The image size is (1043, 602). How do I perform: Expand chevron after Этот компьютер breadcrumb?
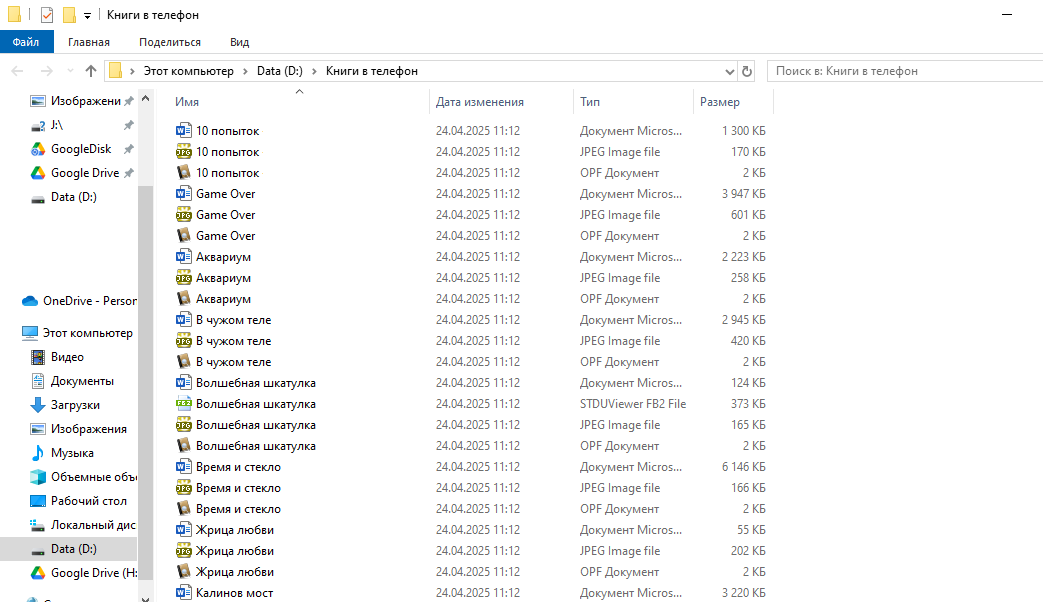245,71
